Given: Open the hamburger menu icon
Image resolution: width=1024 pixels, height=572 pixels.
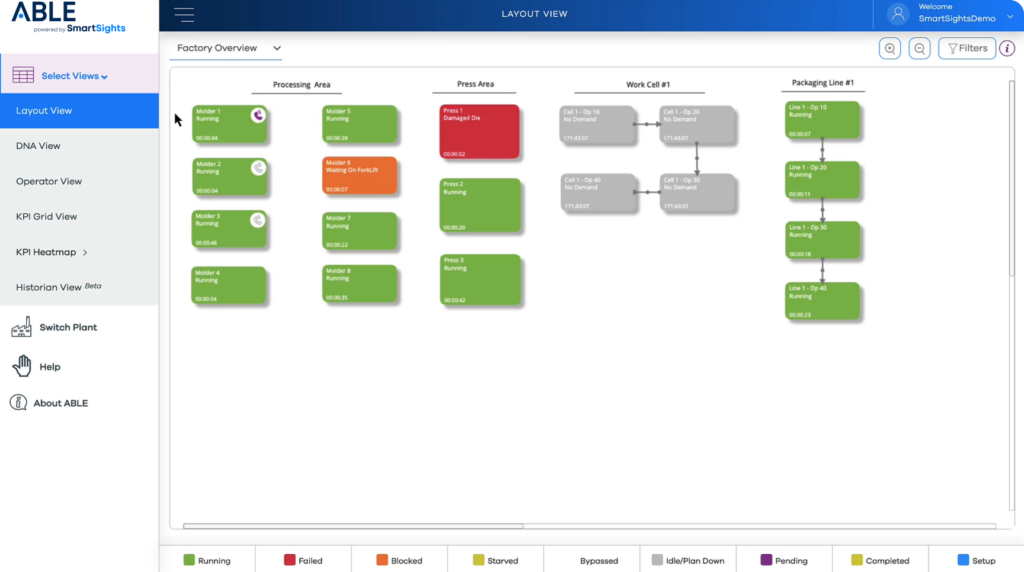Looking at the screenshot, I should pyautogui.click(x=184, y=14).
